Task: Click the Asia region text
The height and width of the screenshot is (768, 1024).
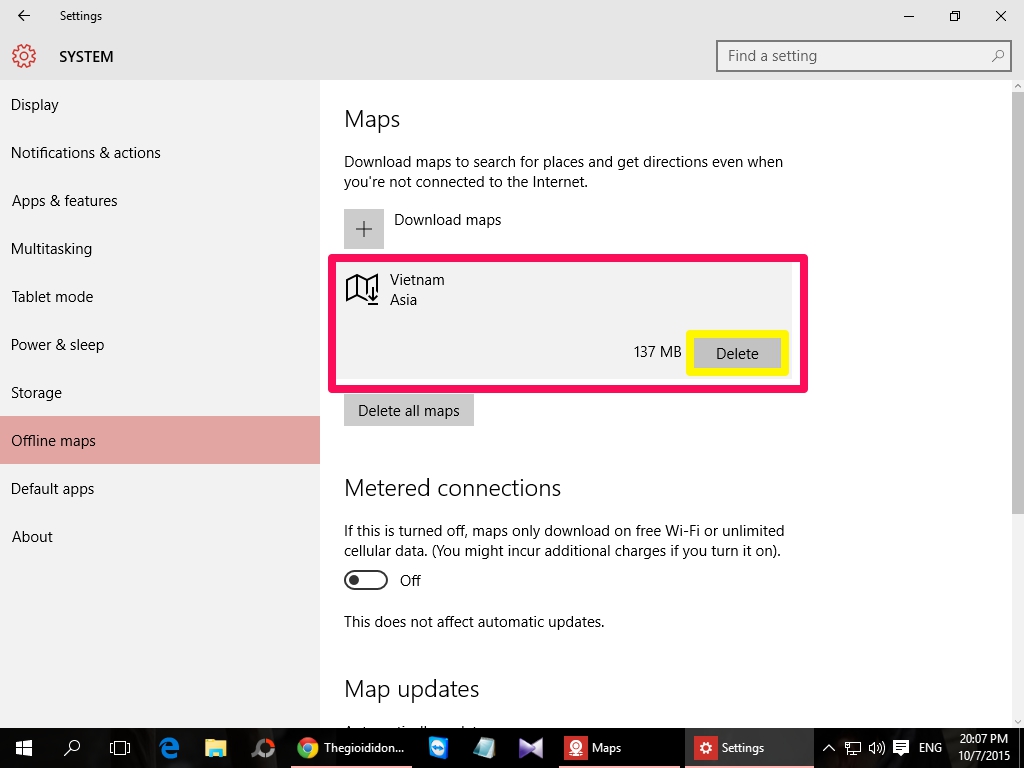Action: click(403, 300)
